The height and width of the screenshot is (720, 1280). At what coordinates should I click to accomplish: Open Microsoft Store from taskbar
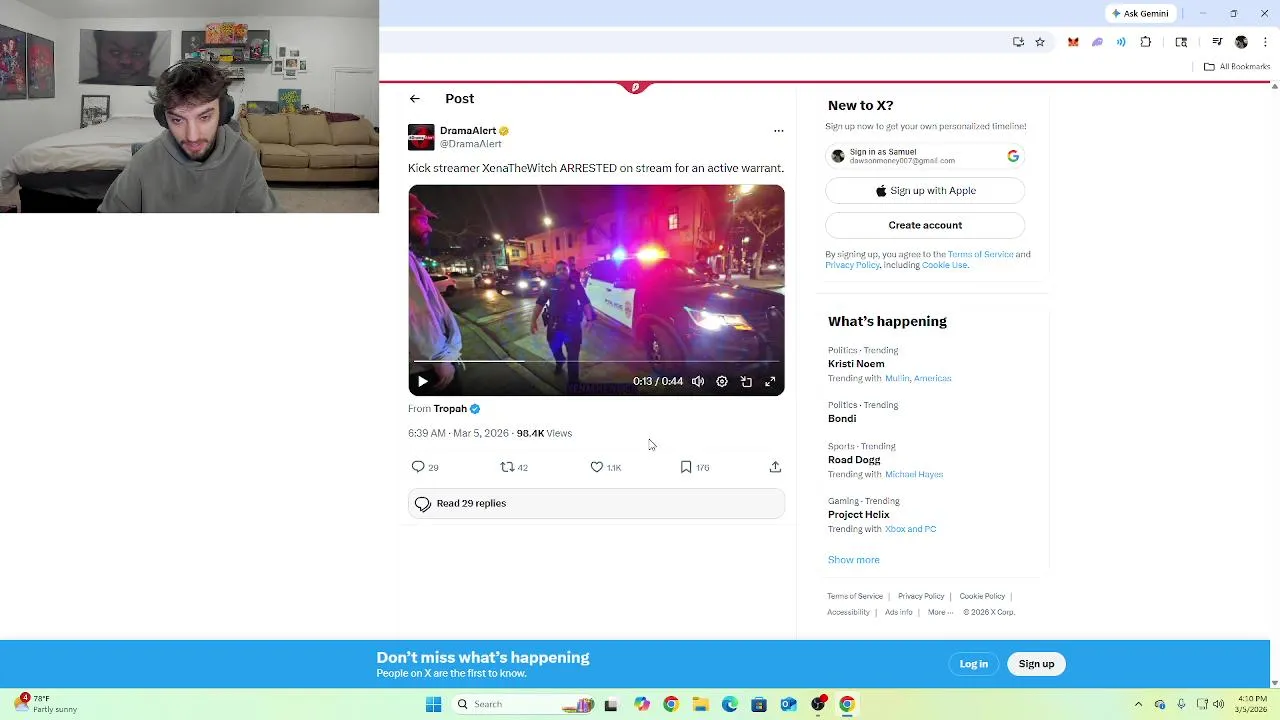(759, 704)
